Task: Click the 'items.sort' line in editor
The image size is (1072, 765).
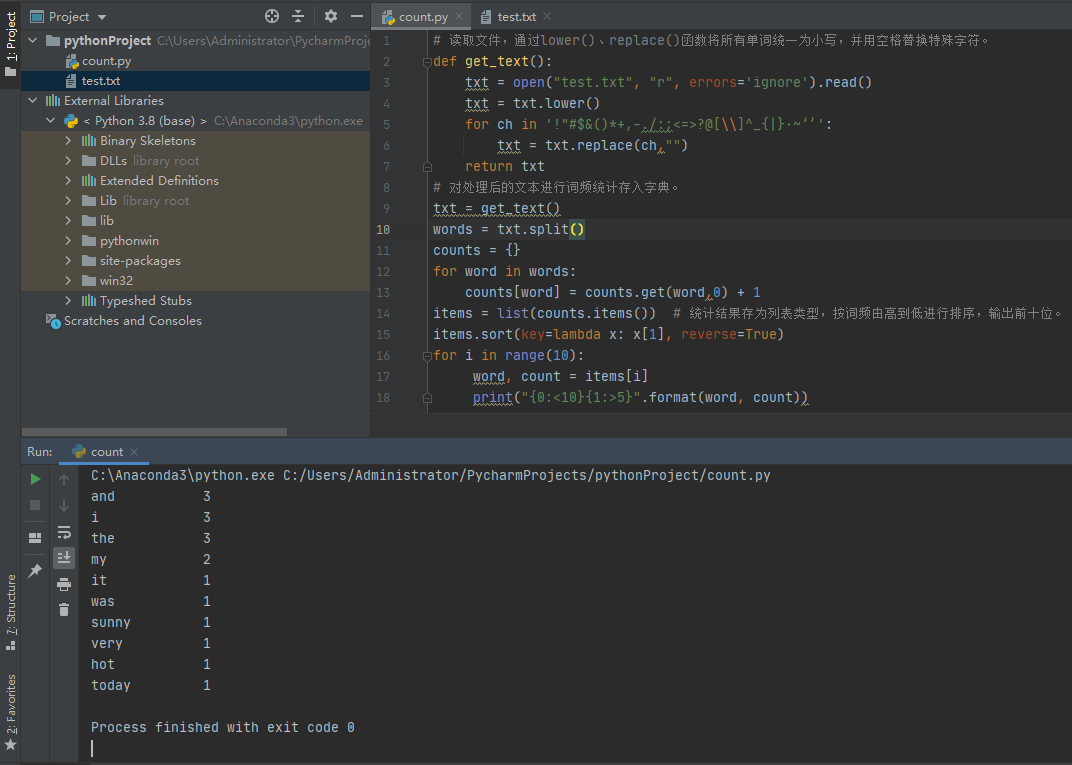Action: [608, 334]
